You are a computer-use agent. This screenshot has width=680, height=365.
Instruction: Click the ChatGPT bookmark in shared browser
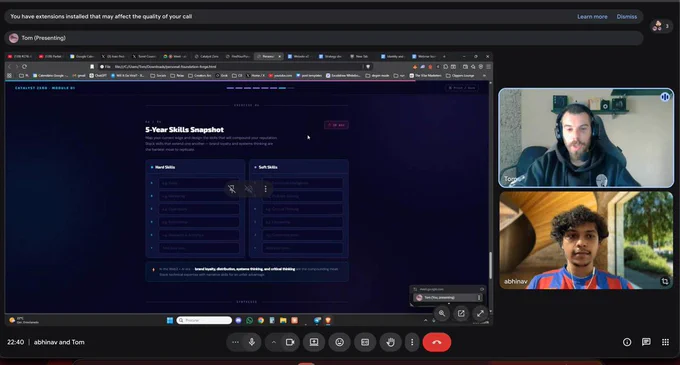coord(98,75)
